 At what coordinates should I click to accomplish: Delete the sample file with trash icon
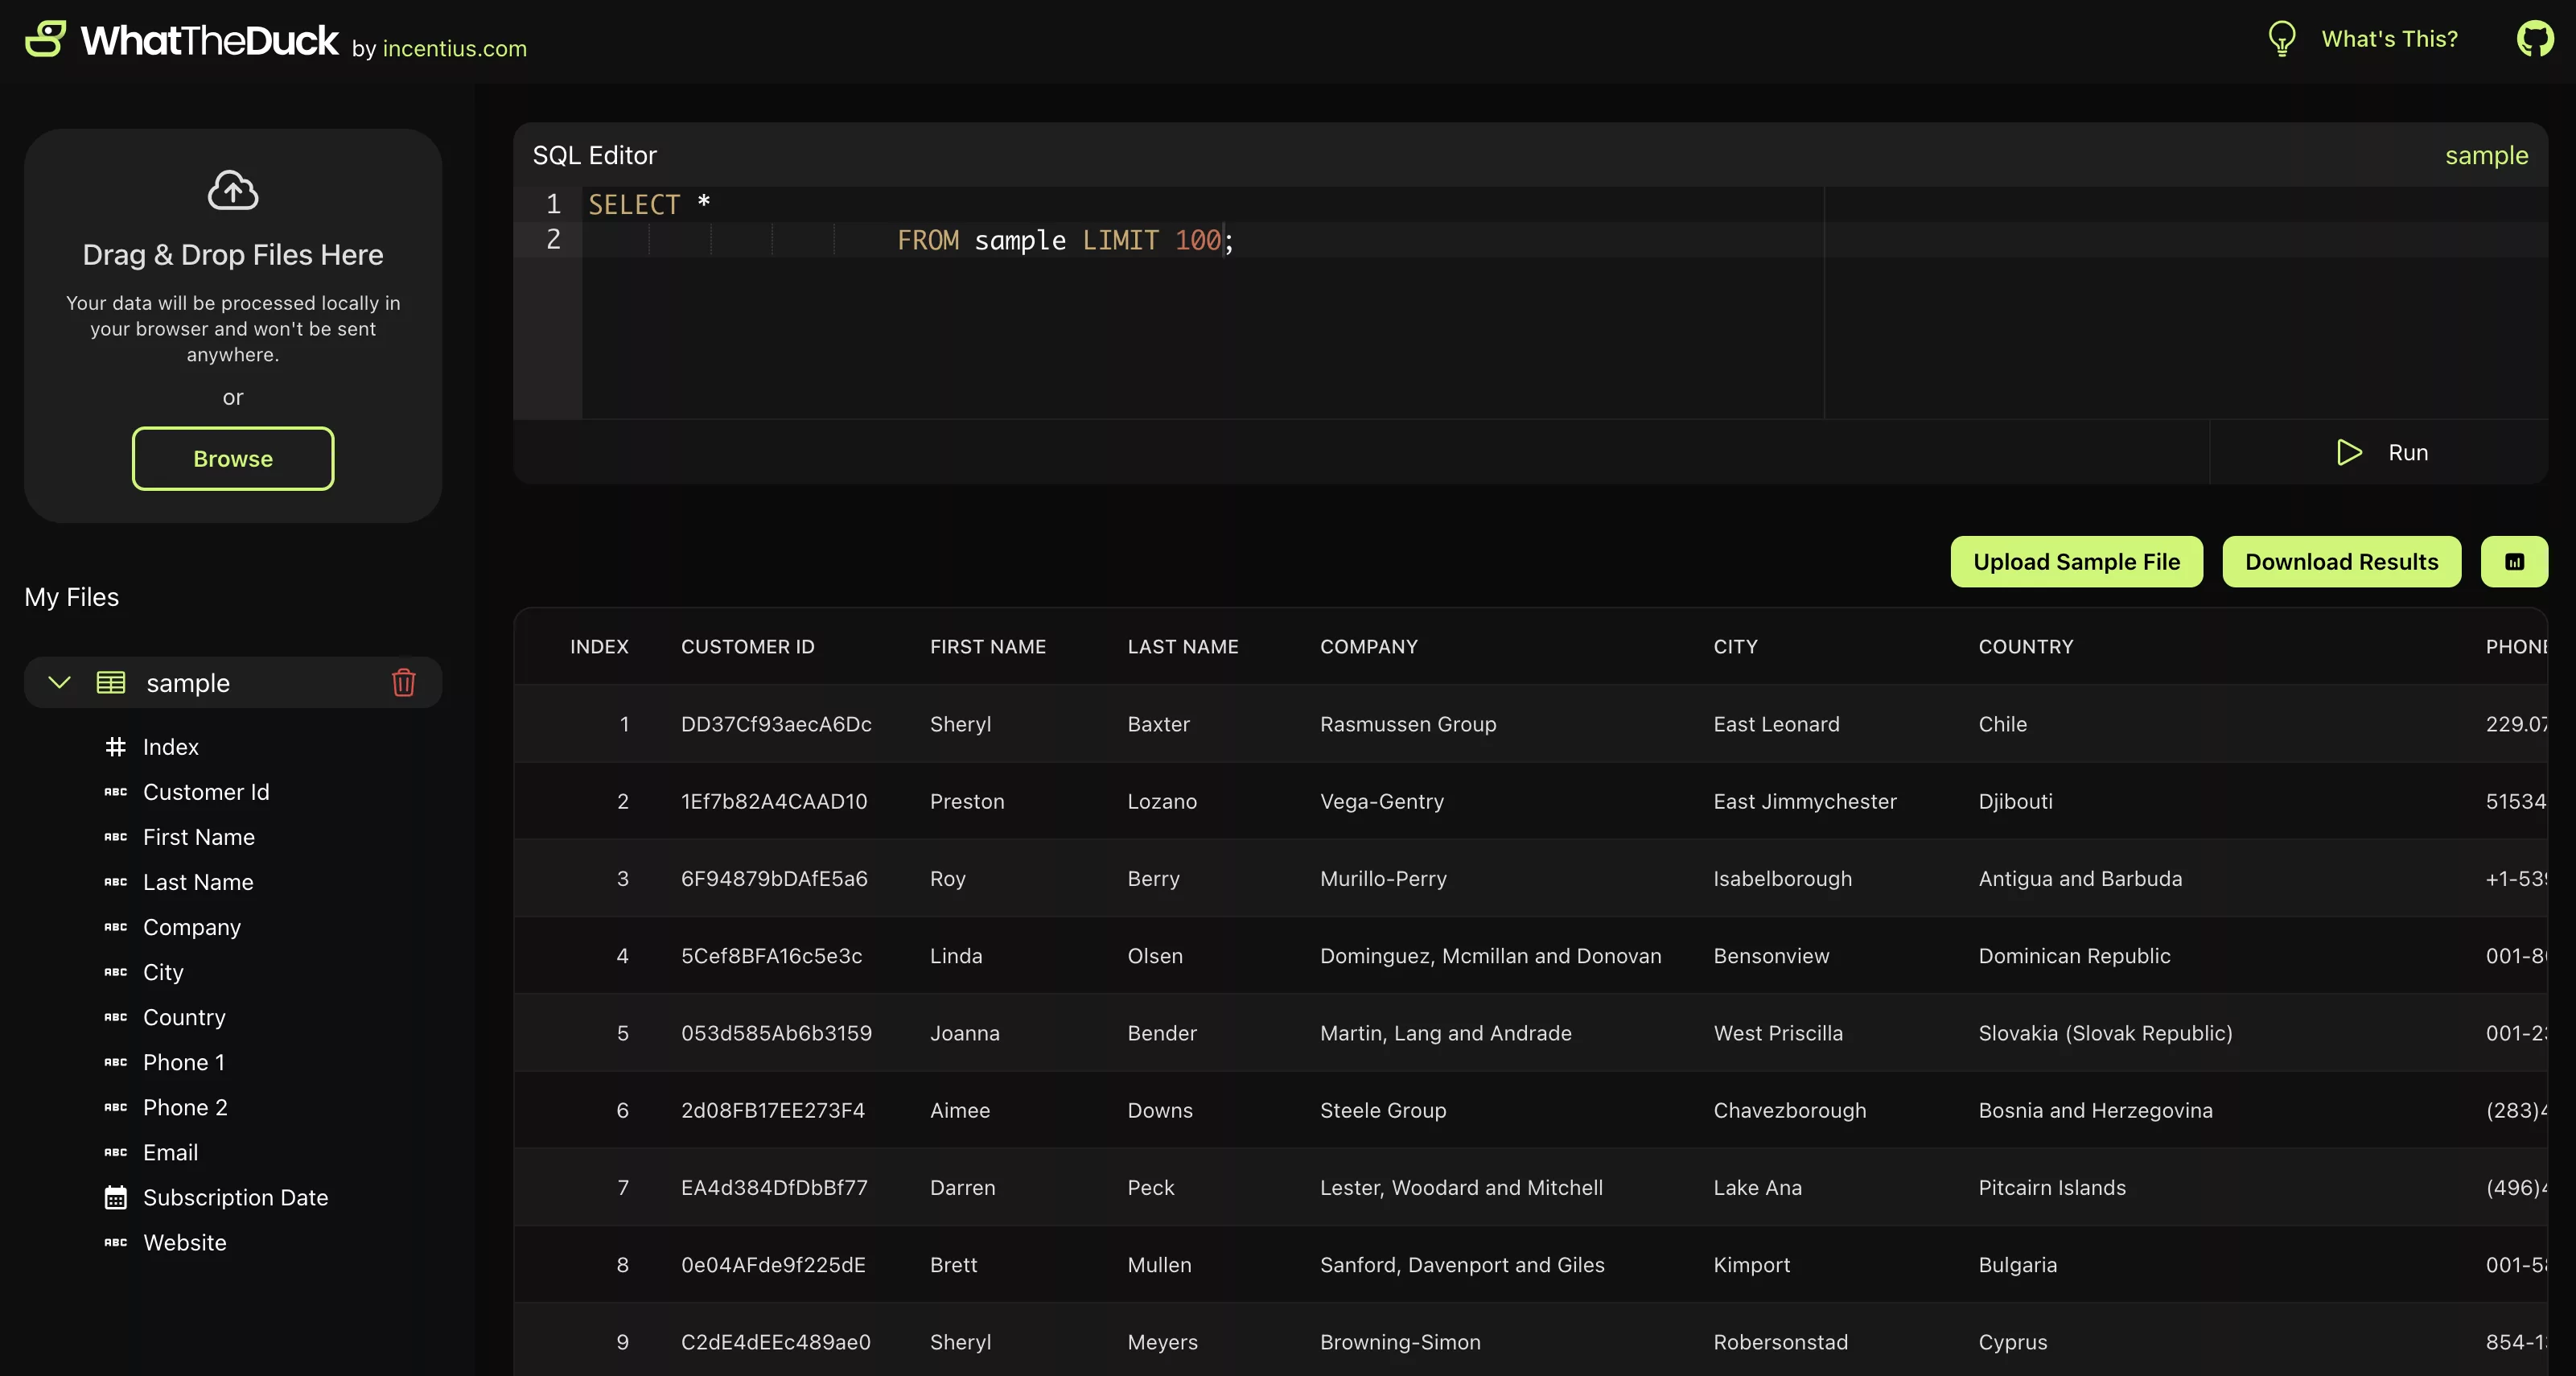pyautogui.click(x=403, y=682)
